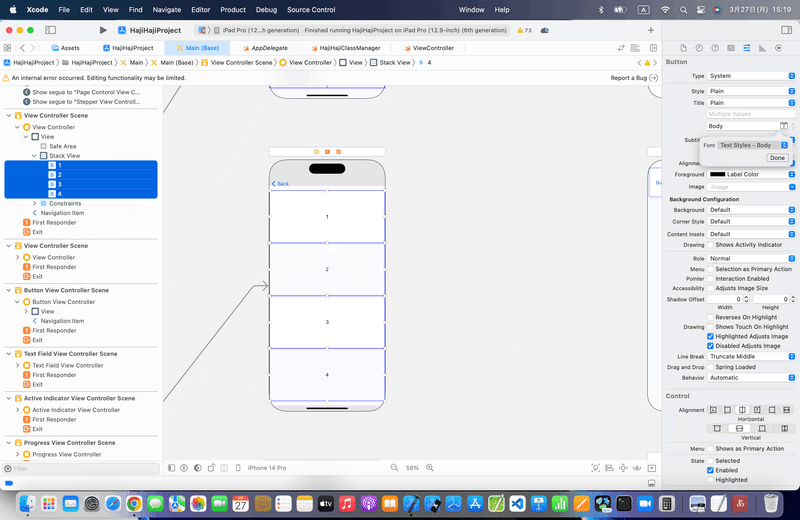Toggle the inspector panel icon at top right
The height and width of the screenshot is (520, 800).
pos(786,30)
